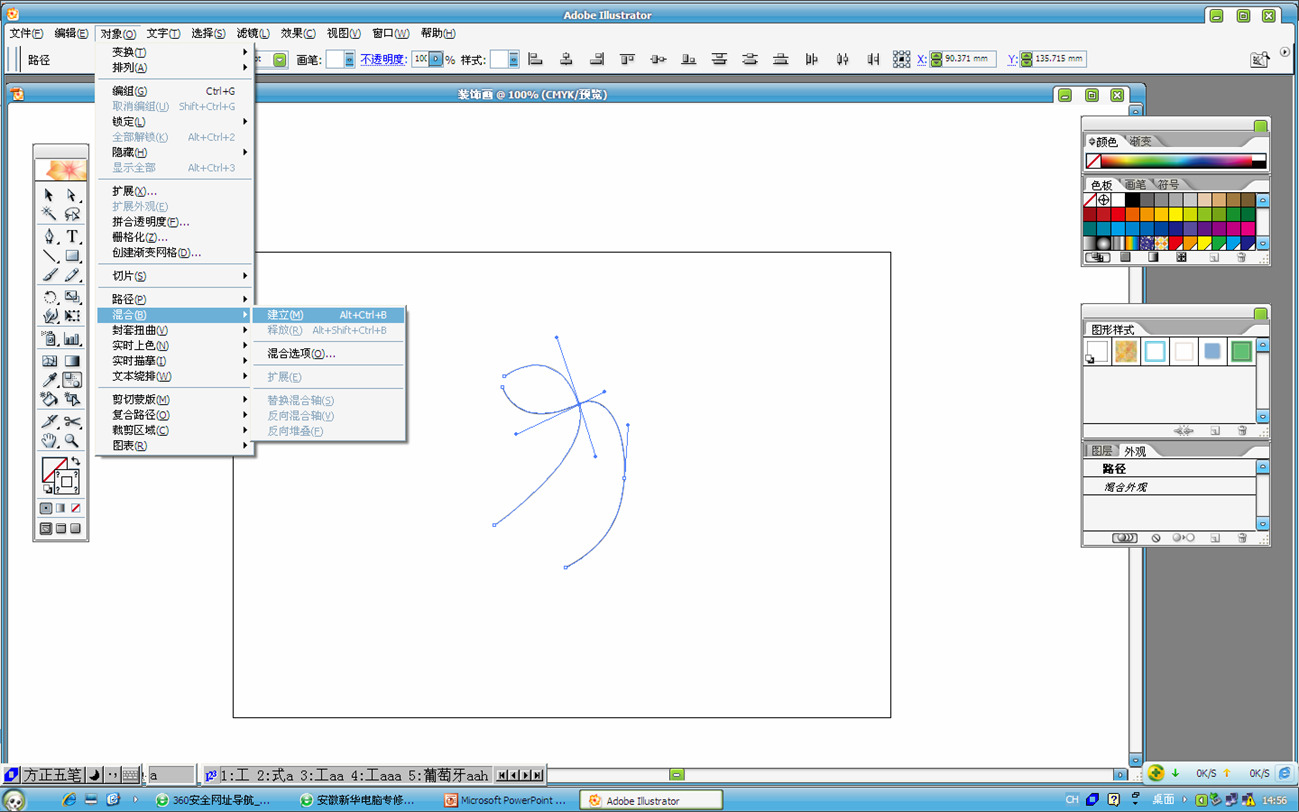The image size is (1299, 812).
Task: Click 建立(M) in the blend submenu
Action: point(285,315)
